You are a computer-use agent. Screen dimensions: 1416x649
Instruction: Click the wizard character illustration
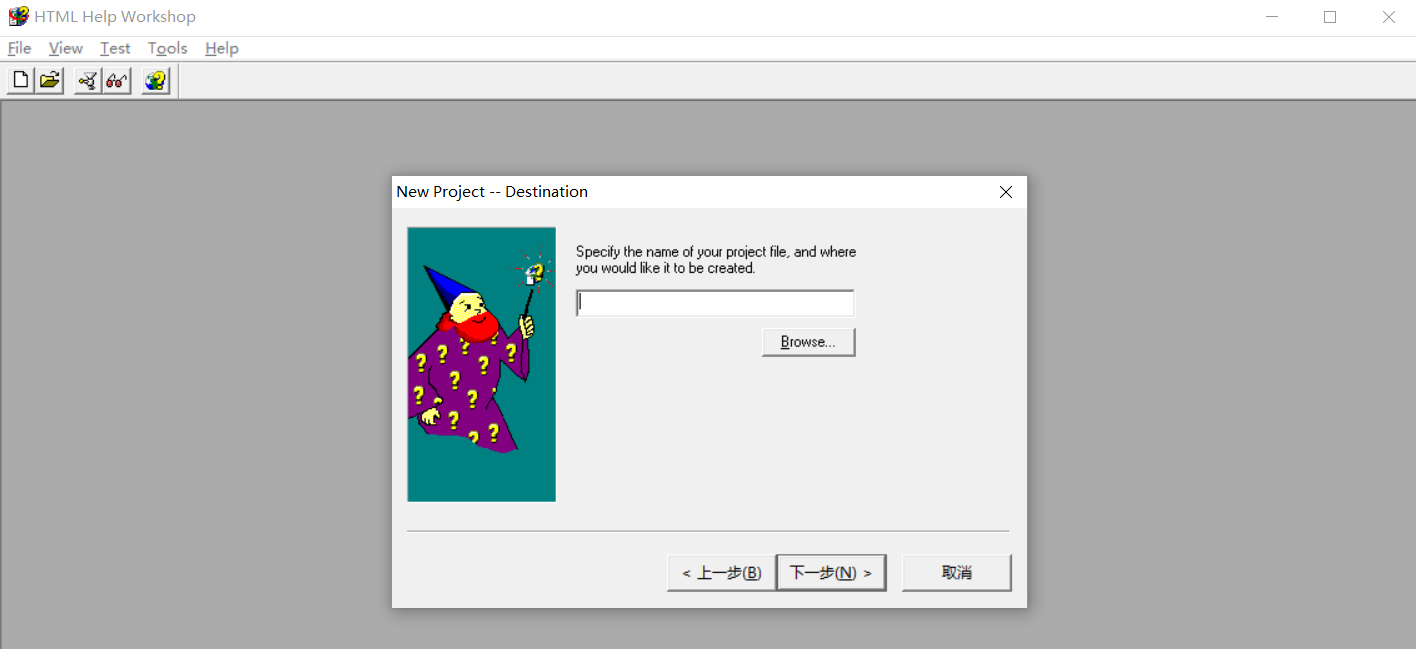[481, 363]
